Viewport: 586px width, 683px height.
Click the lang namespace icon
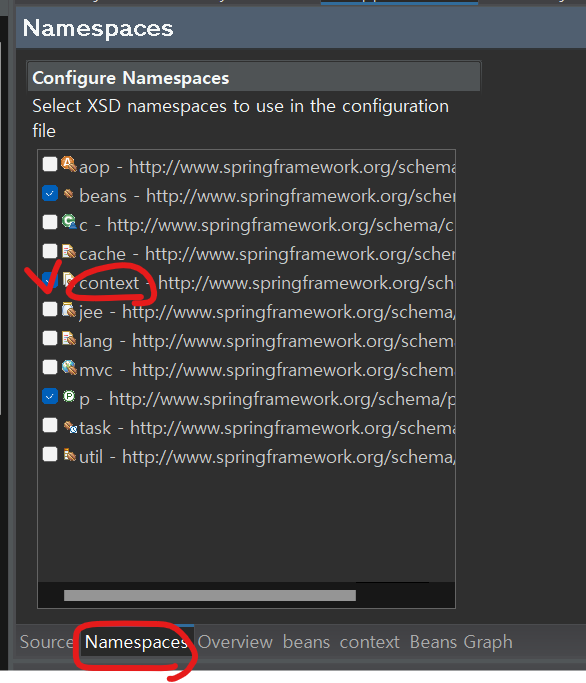(x=69, y=338)
